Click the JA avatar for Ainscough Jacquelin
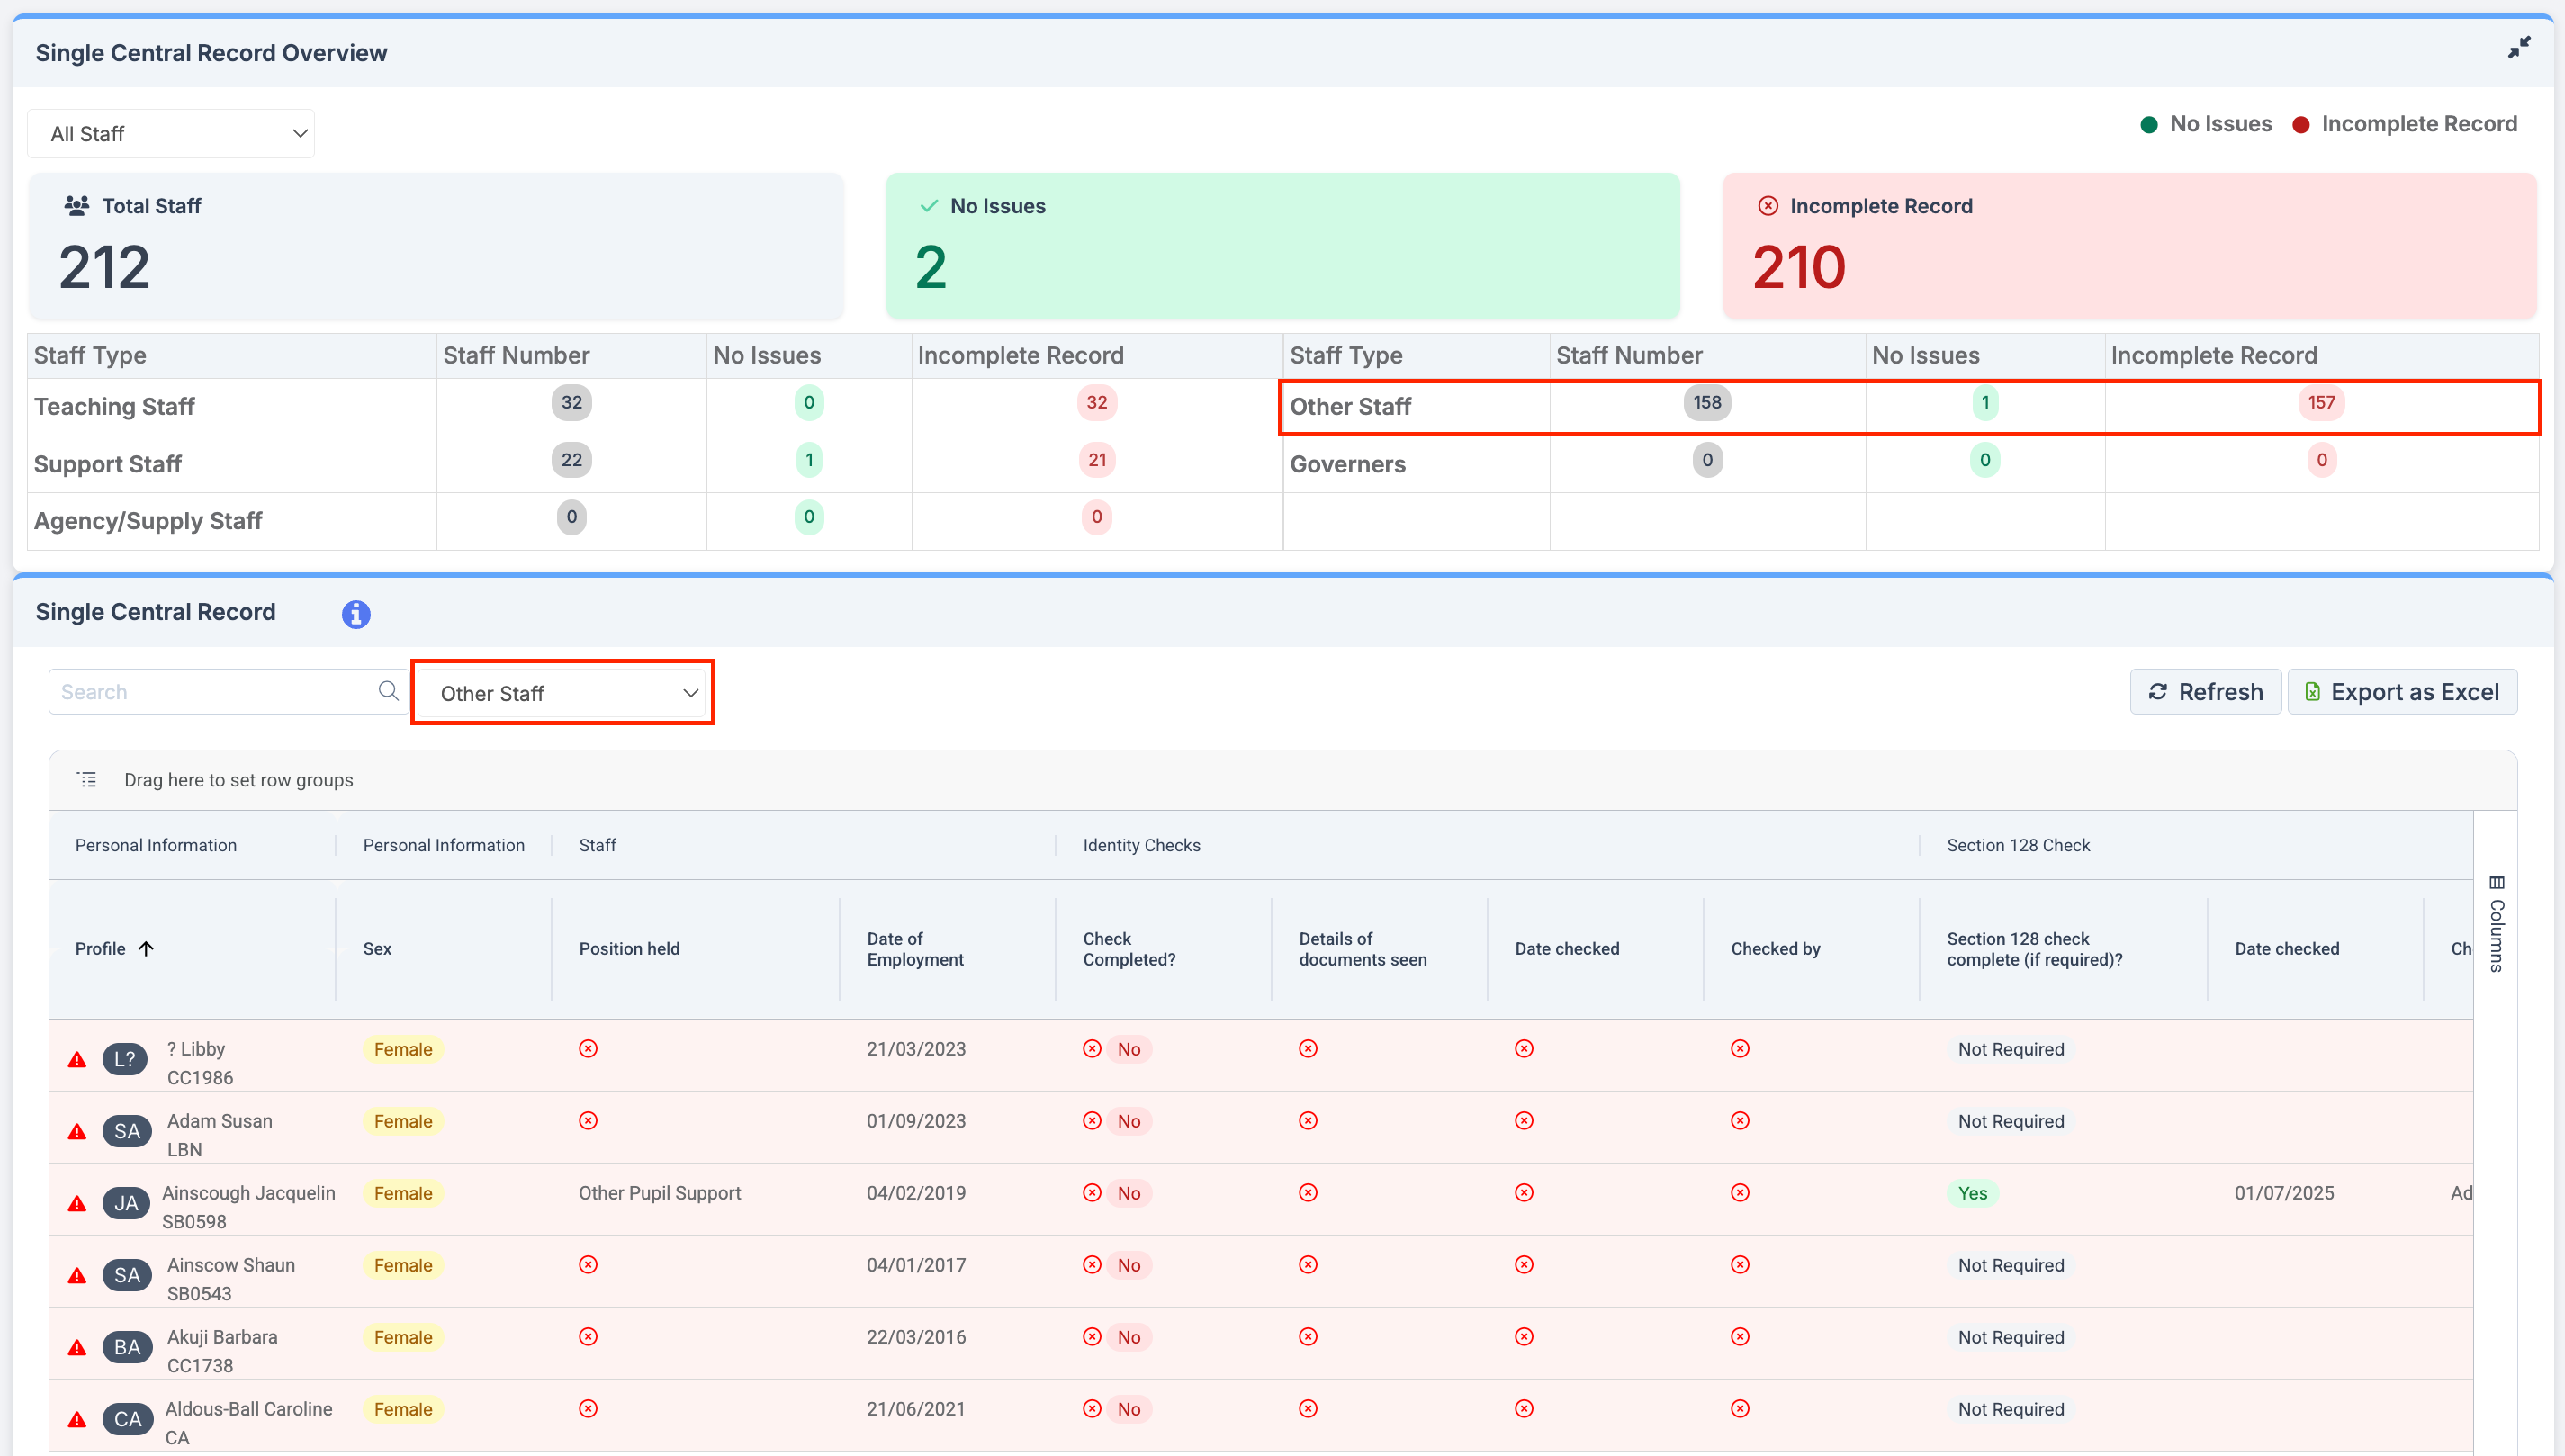Viewport: 2565px width, 1456px height. (126, 1203)
